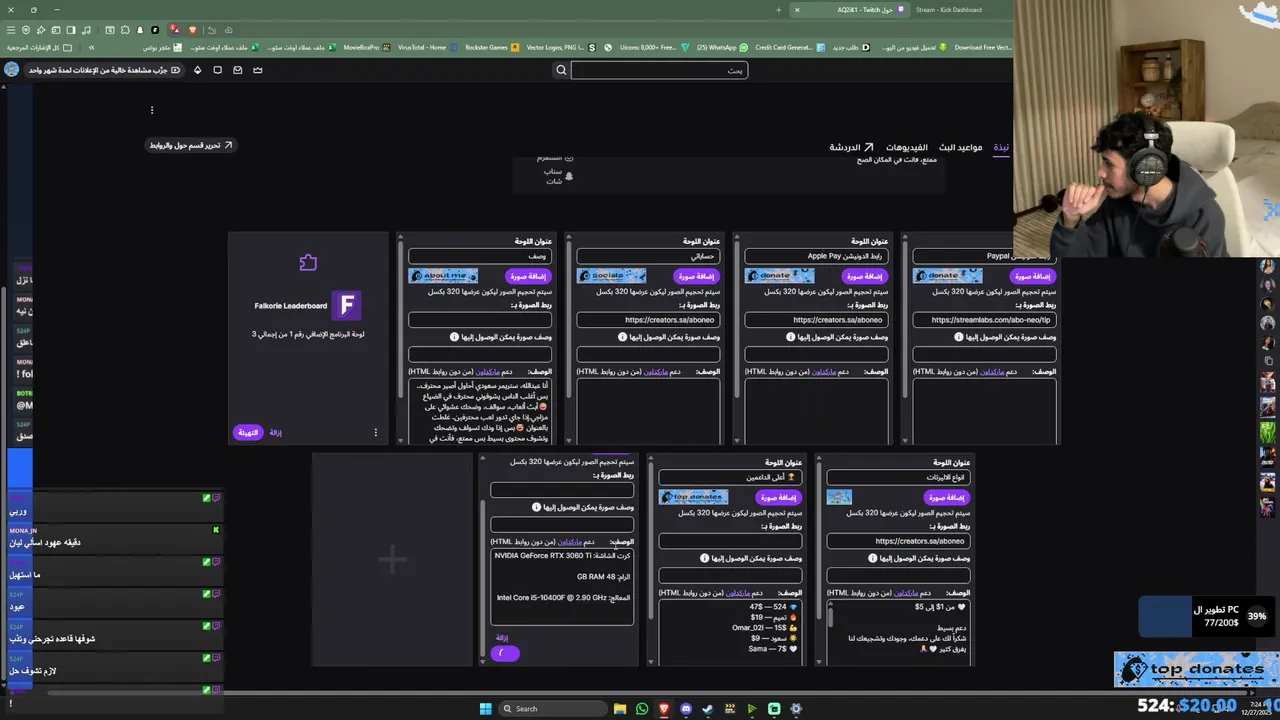Open Discord from the taskbar
The height and width of the screenshot is (720, 1280).
click(x=686, y=709)
